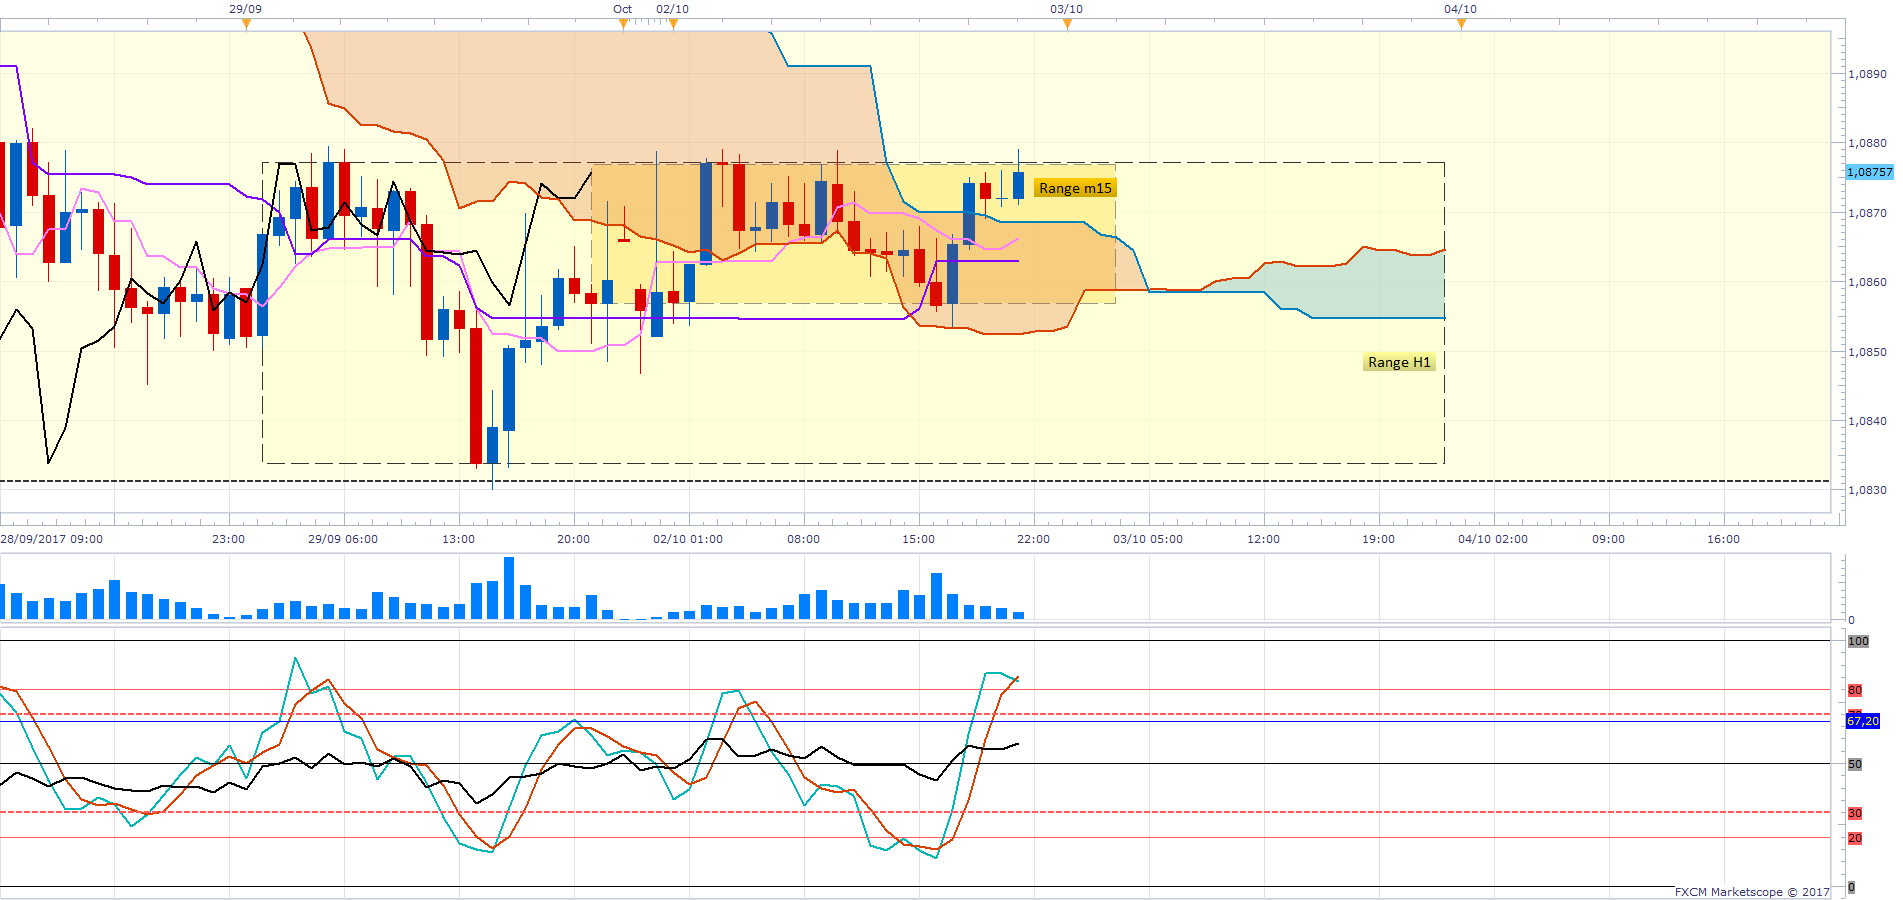Select the 'Range H1' label
The height and width of the screenshot is (900, 1903).
pyautogui.click(x=1399, y=362)
